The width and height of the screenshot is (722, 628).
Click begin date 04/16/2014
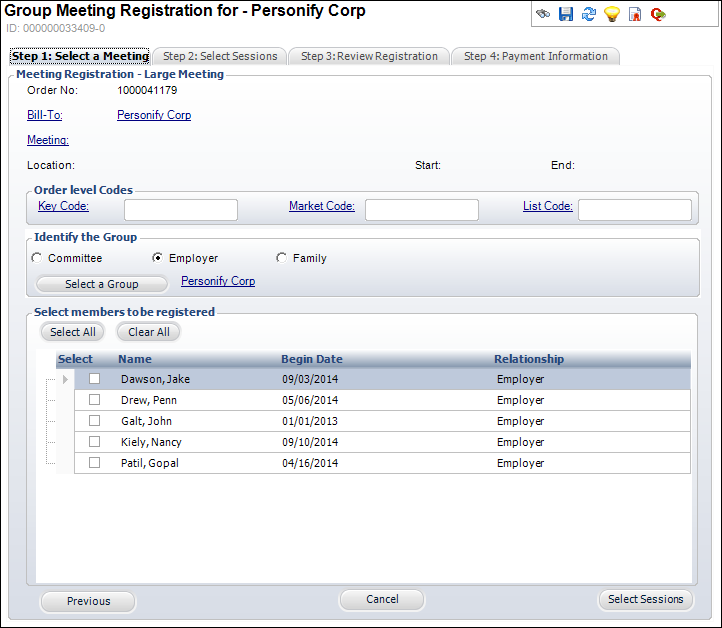pos(310,463)
